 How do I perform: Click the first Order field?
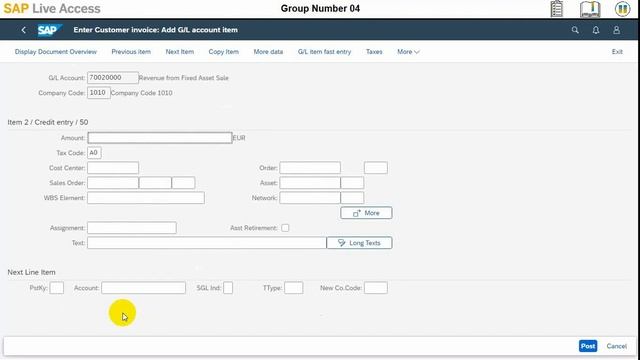click(310, 168)
